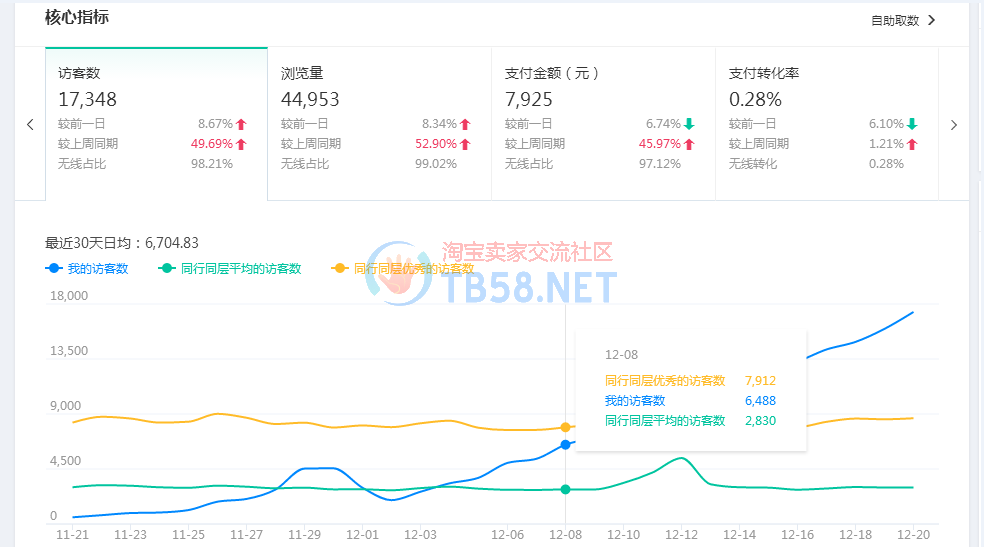This screenshot has height=547, width=984.
Task: Click red up arrow beside 1.21% in 支付转化率
Action: (x=912, y=144)
